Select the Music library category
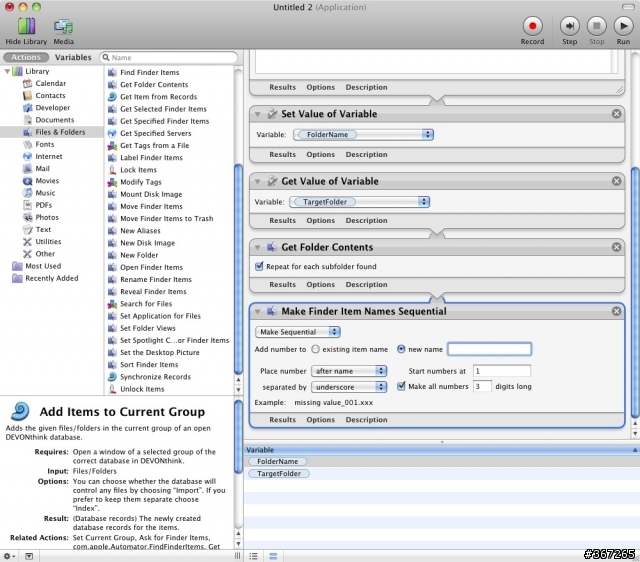 45,193
